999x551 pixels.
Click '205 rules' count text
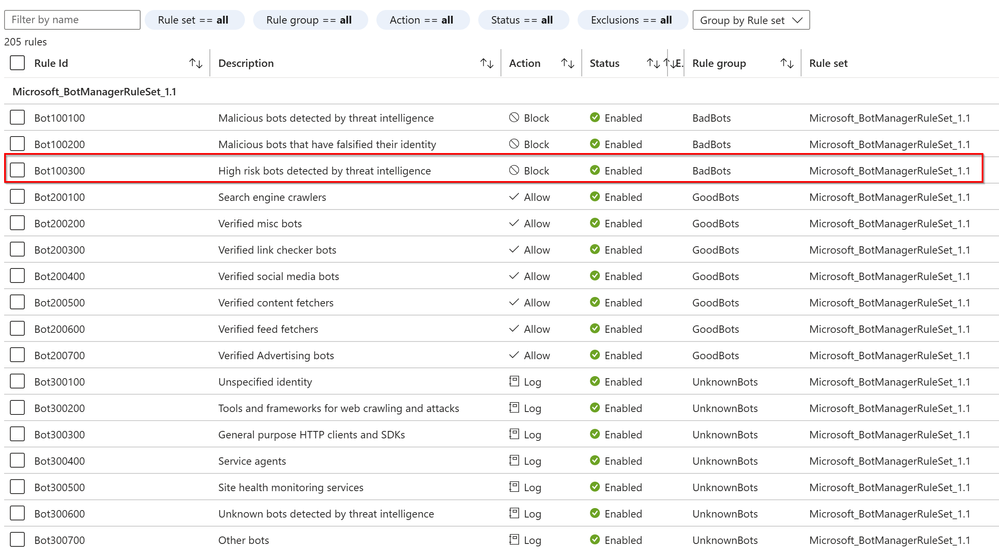click(x=25, y=42)
